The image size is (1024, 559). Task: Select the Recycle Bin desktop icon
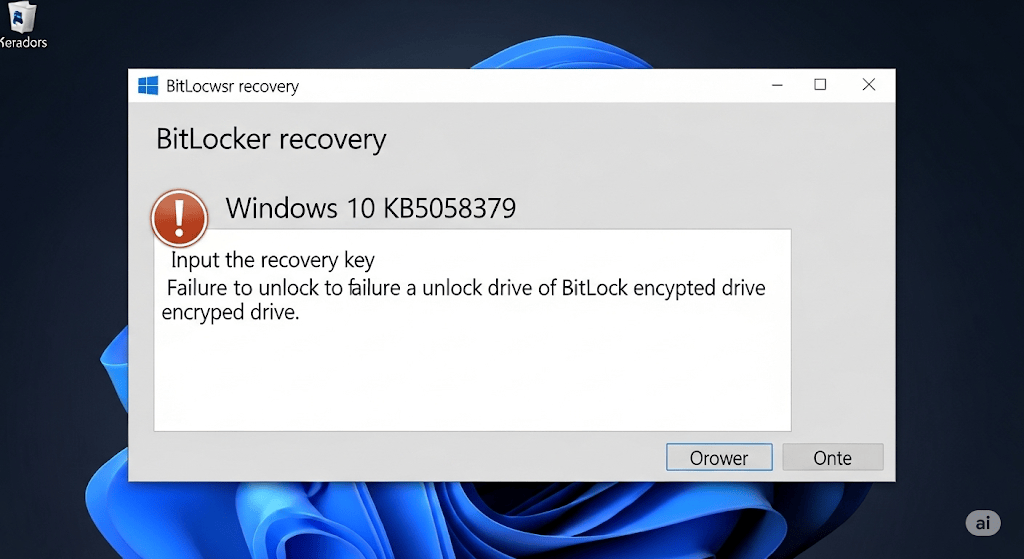pos(21,16)
